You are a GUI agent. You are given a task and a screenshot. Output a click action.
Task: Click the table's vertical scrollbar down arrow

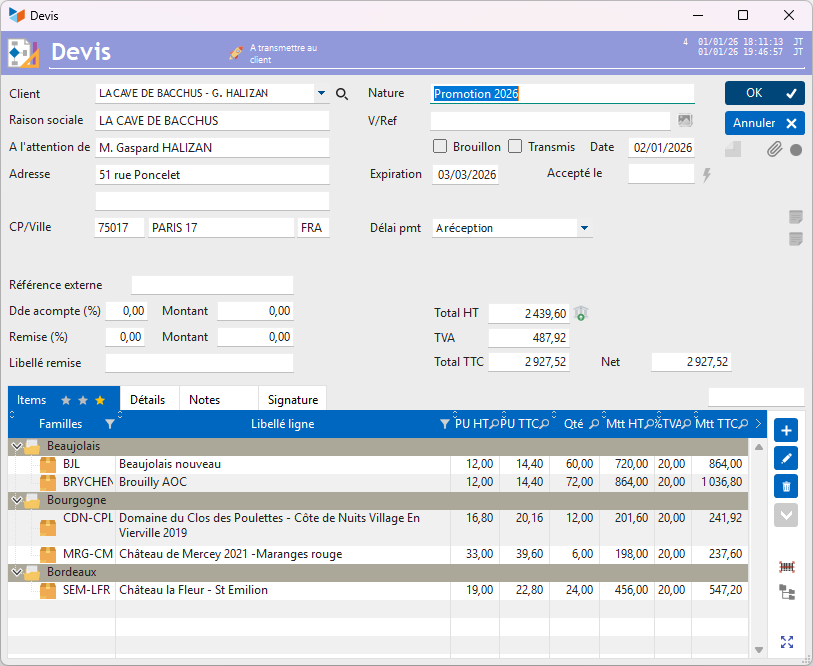click(758, 650)
